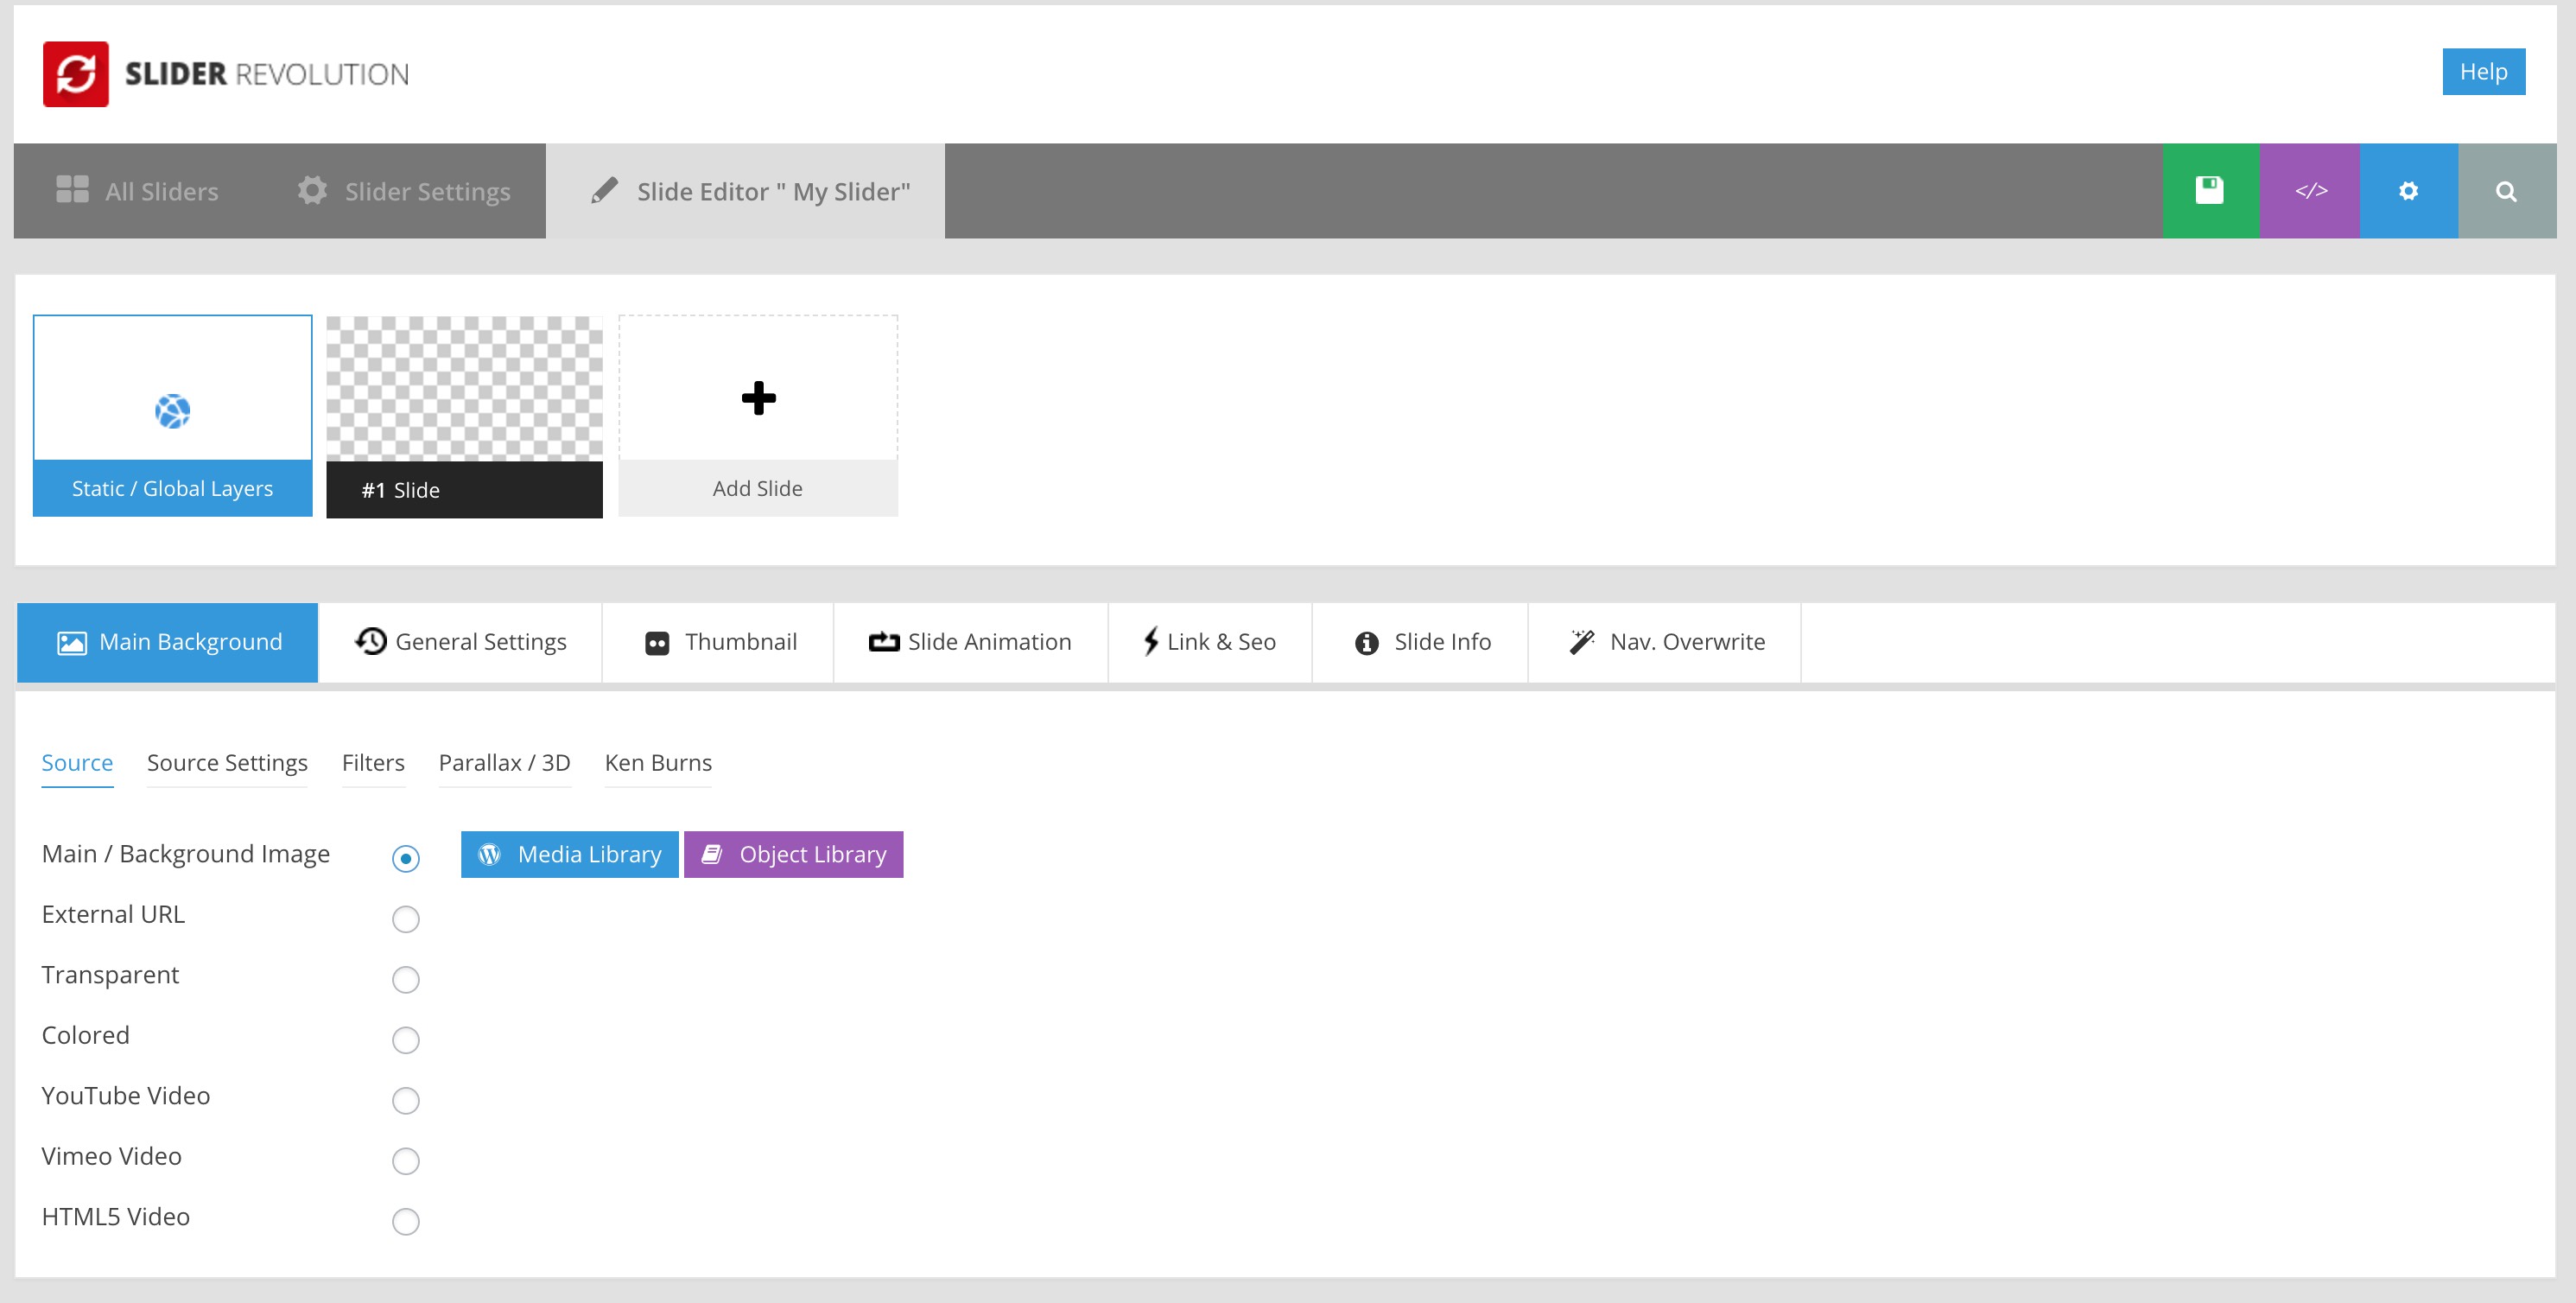This screenshot has width=2576, height=1303.
Task: Open the Slider Settings tab
Action: click(x=404, y=191)
